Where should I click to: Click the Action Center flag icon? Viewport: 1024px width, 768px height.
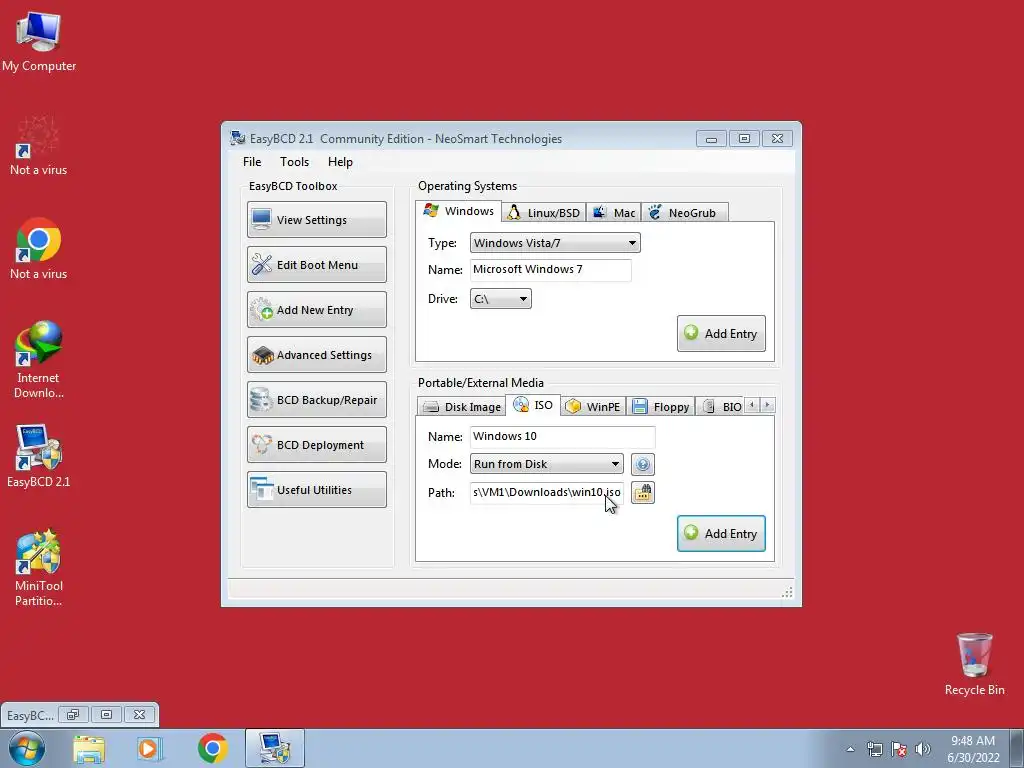click(899, 749)
